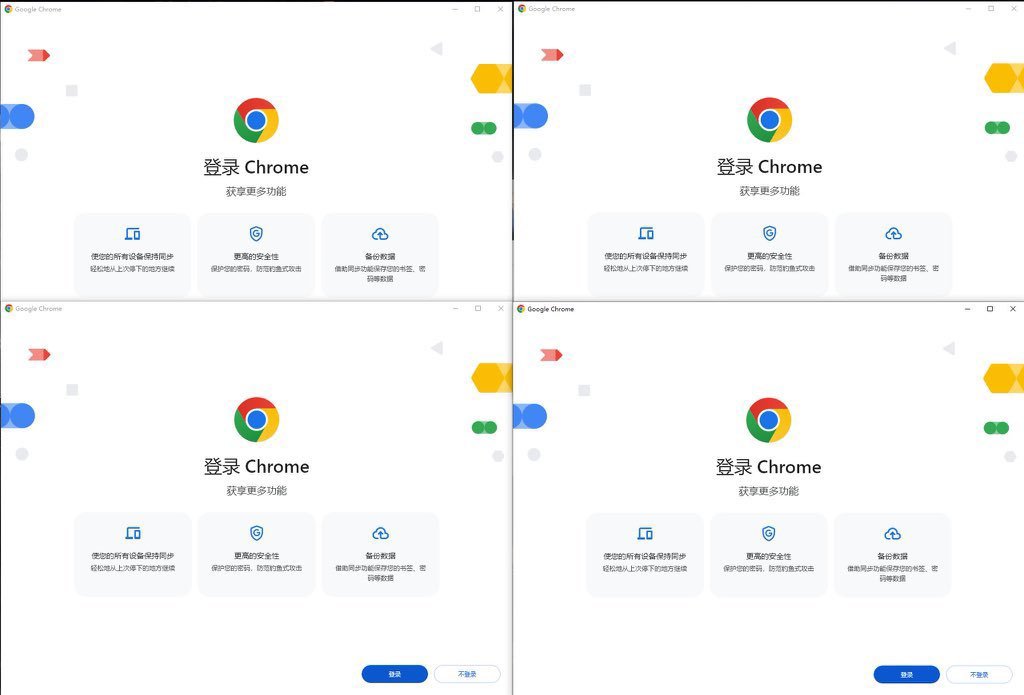Select the 备份数据 card in the top-left window
Image resolution: width=1024 pixels, height=695 pixels.
click(380, 255)
